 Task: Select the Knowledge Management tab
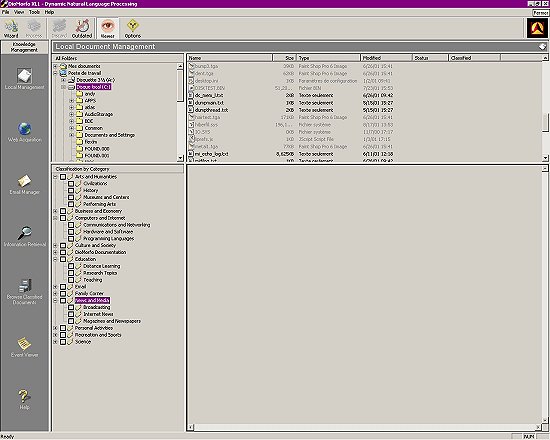pos(25,47)
